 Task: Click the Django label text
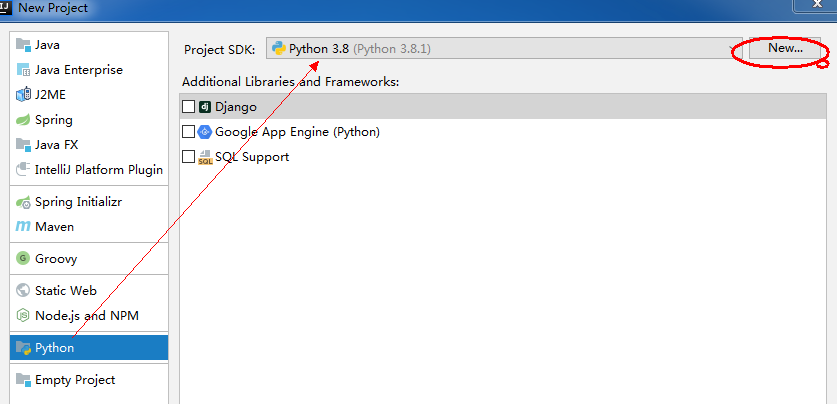click(x=236, y=107)
